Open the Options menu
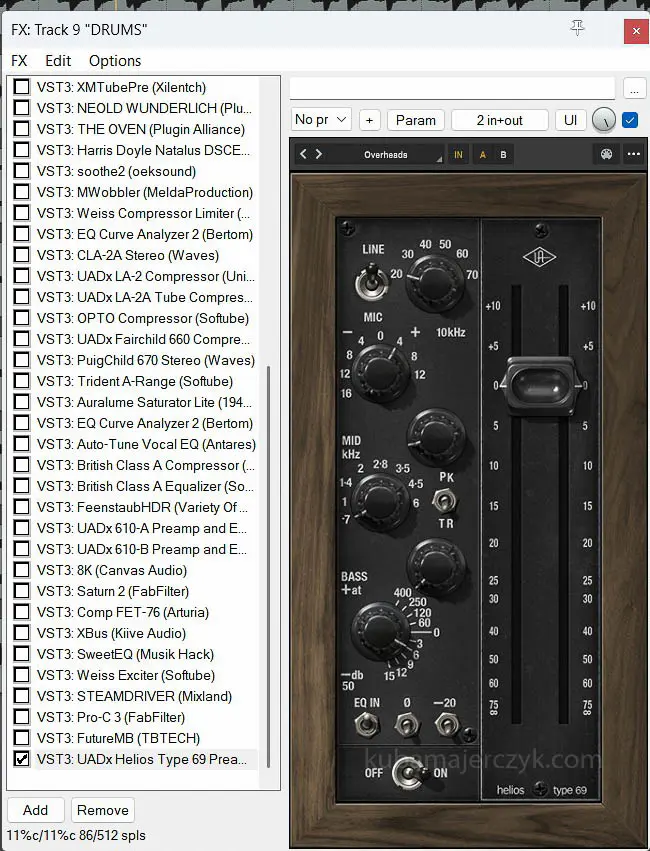 (x=115, y=61)
